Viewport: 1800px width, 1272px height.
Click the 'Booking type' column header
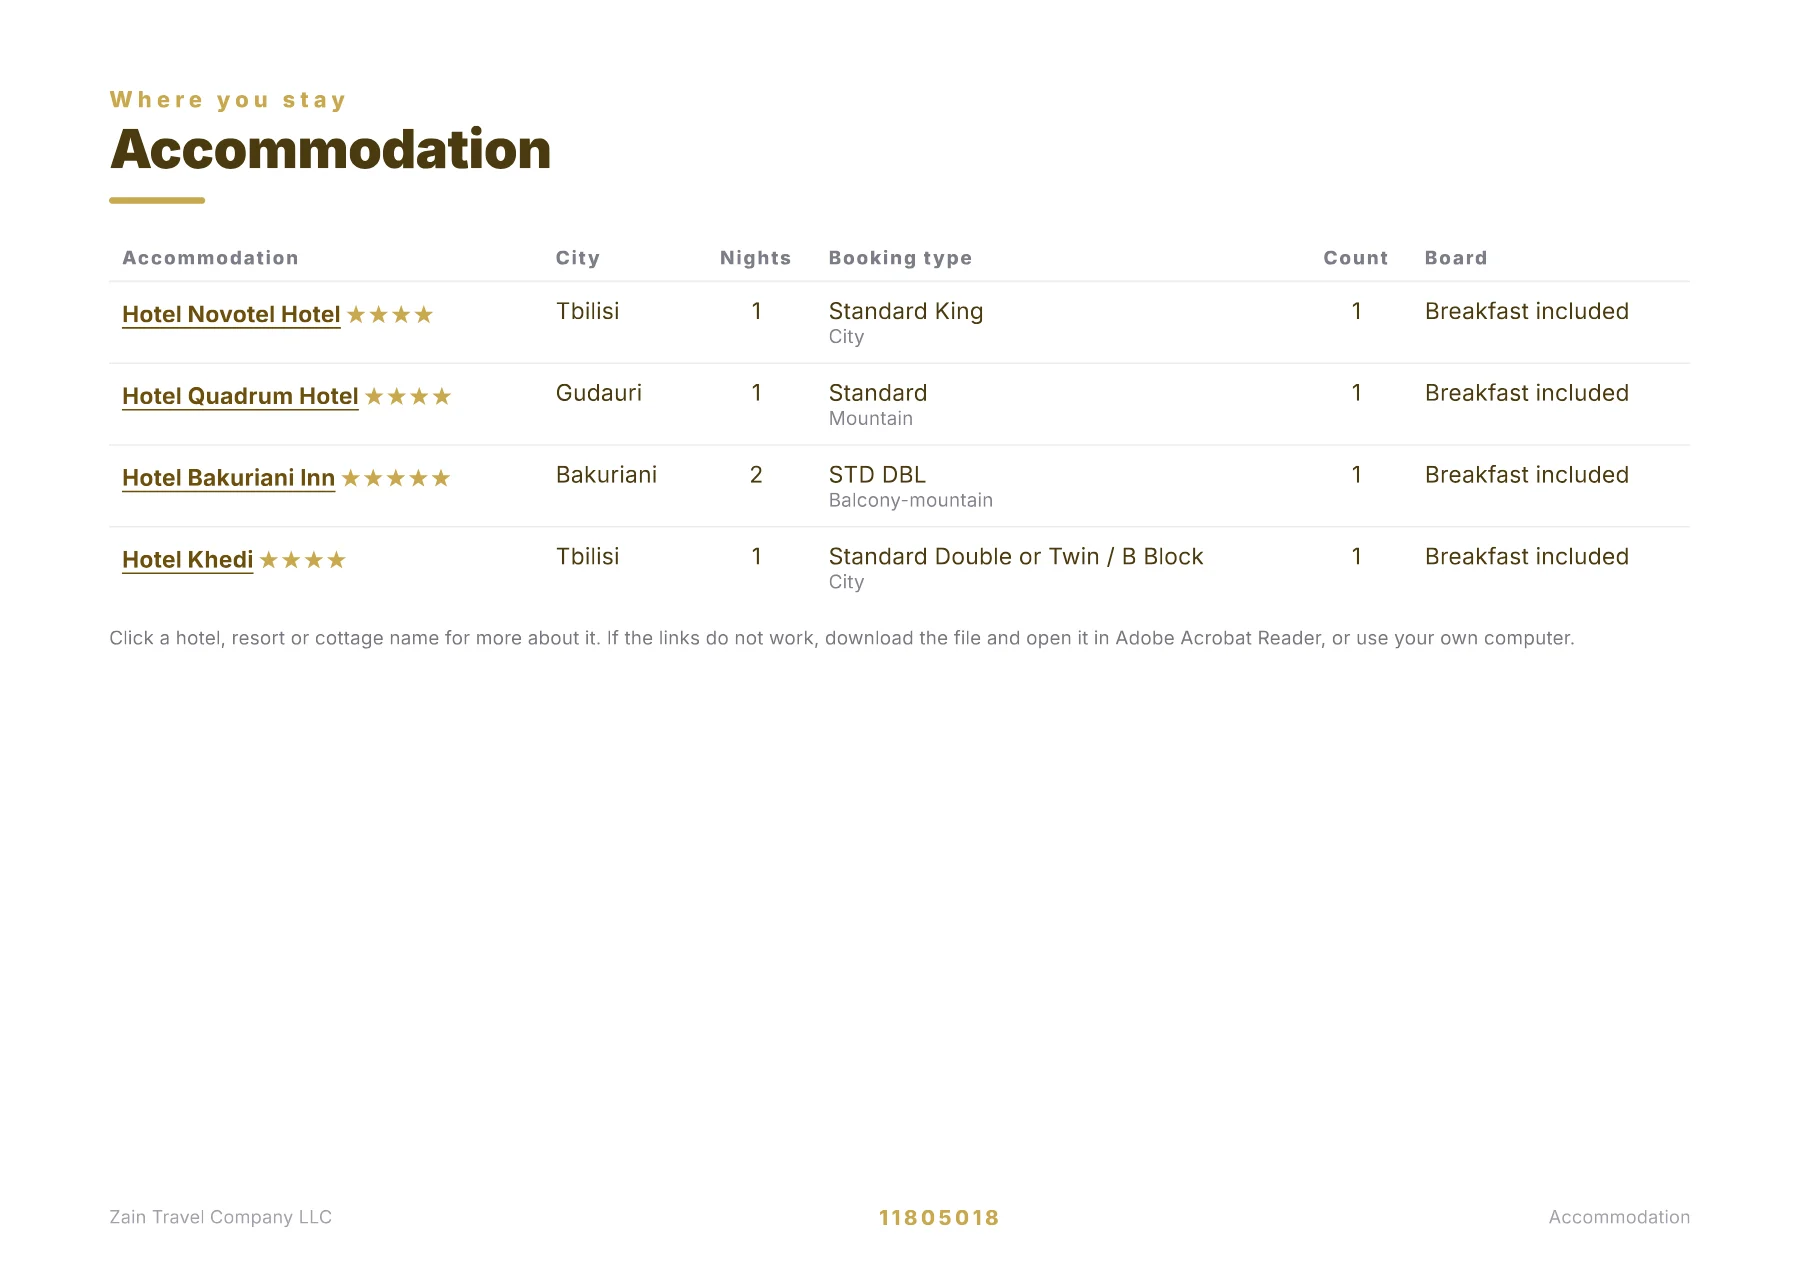coord(900,258)
